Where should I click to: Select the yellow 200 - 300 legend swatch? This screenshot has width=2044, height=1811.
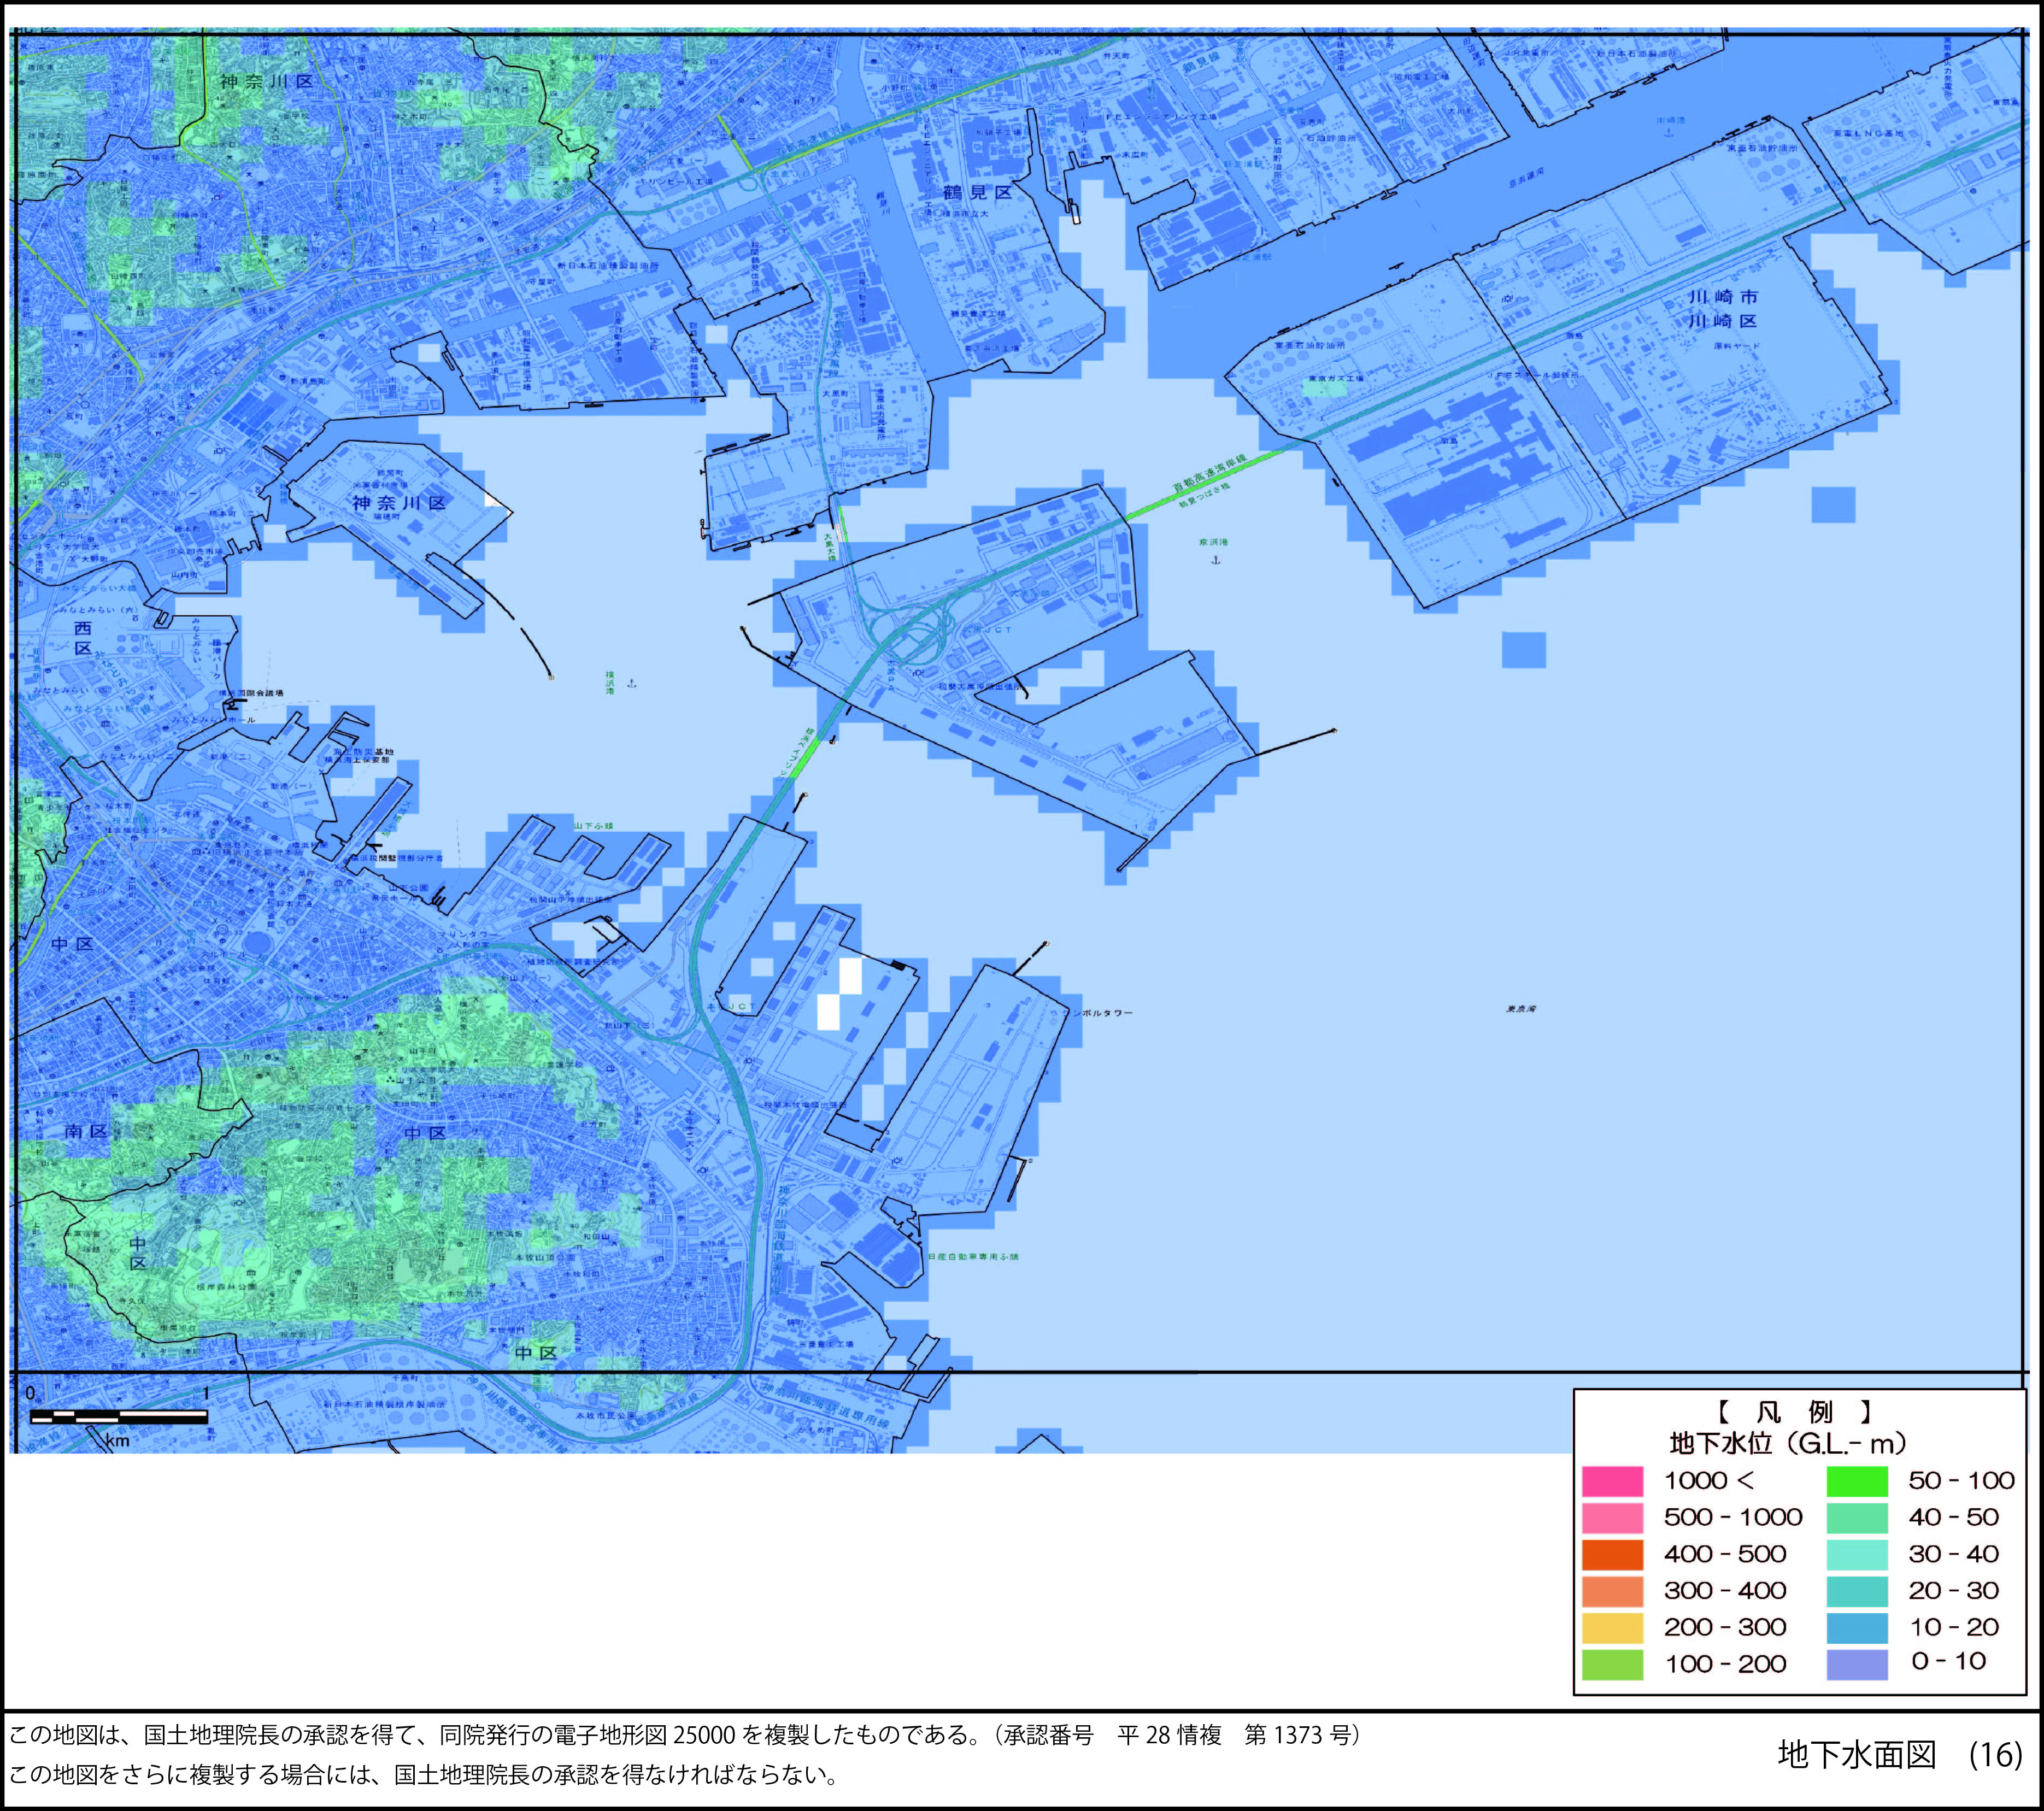click(x=1612, y=1628)
